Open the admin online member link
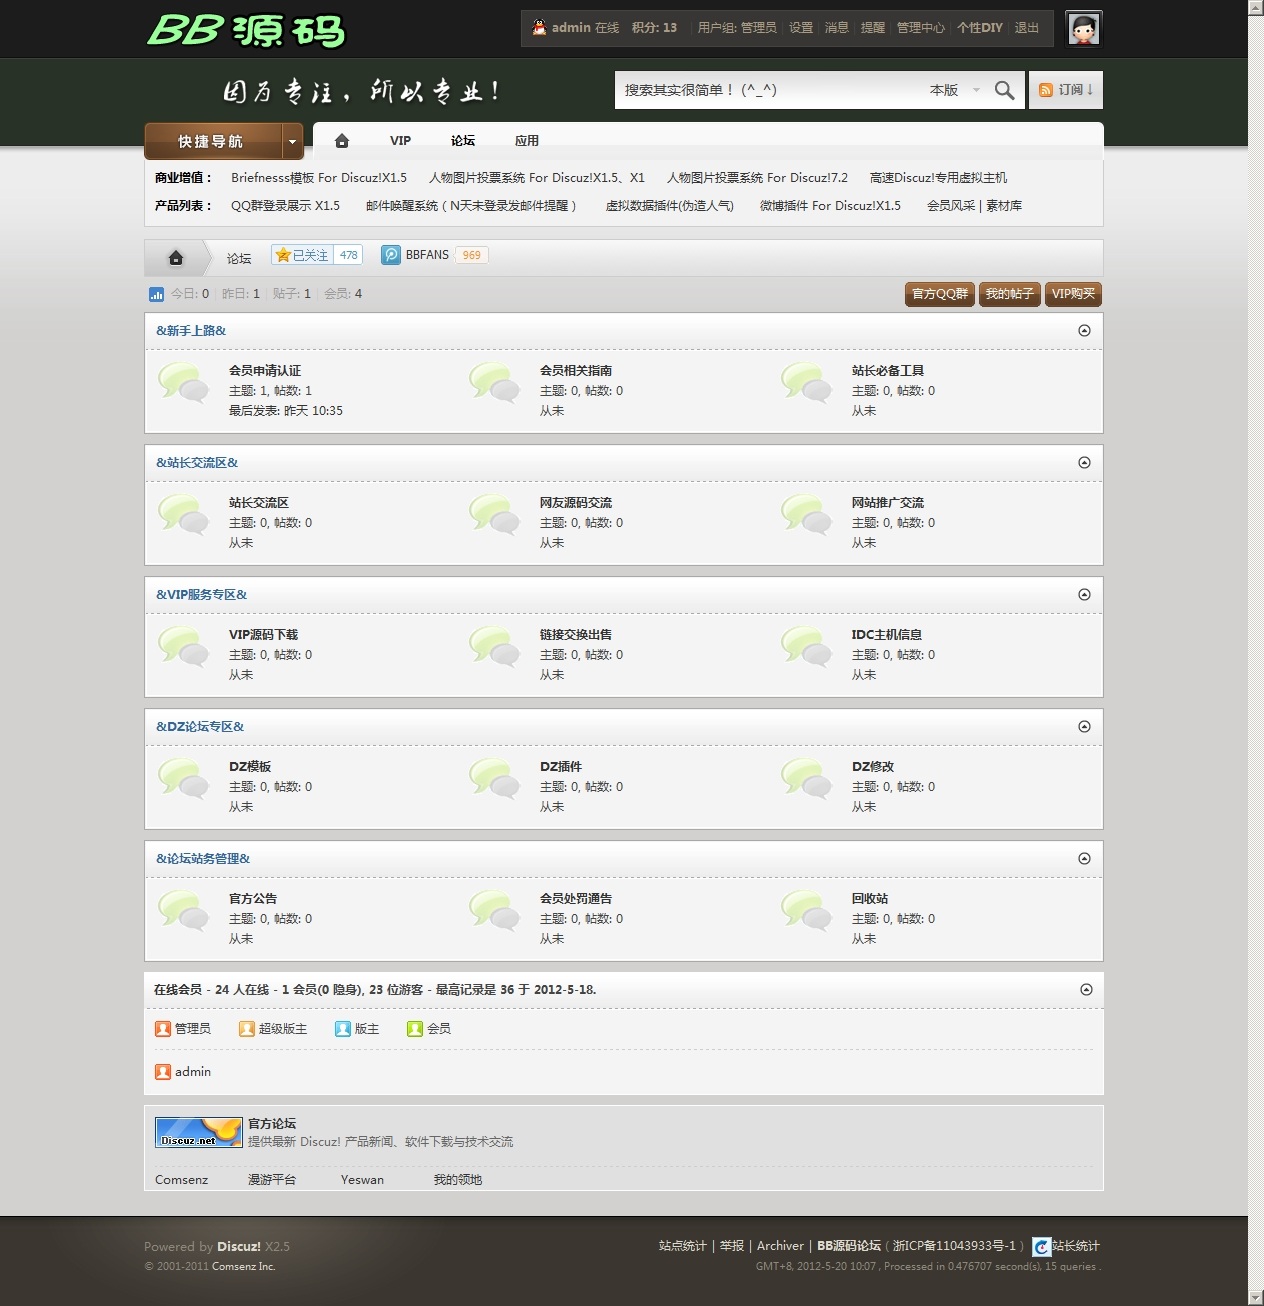Image resolution: width=1264 pixels, height=1306 pixels. coord(193,1072)
